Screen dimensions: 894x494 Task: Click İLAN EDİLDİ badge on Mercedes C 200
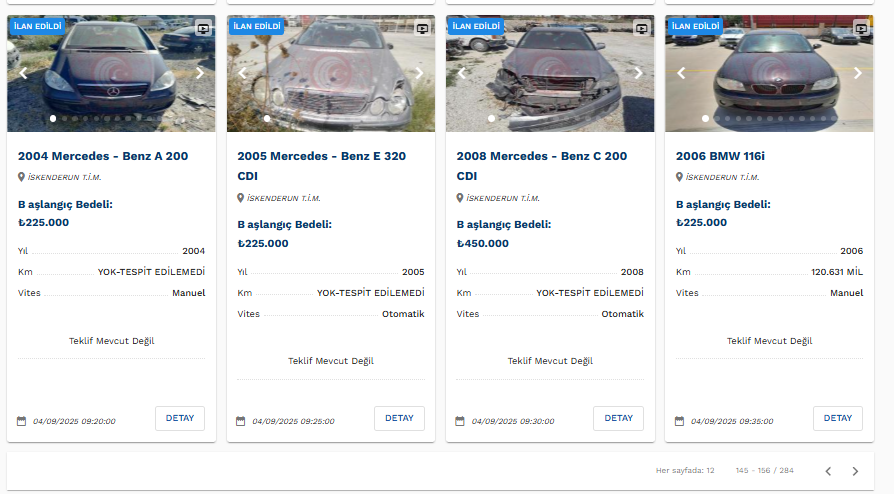(475, 26)
